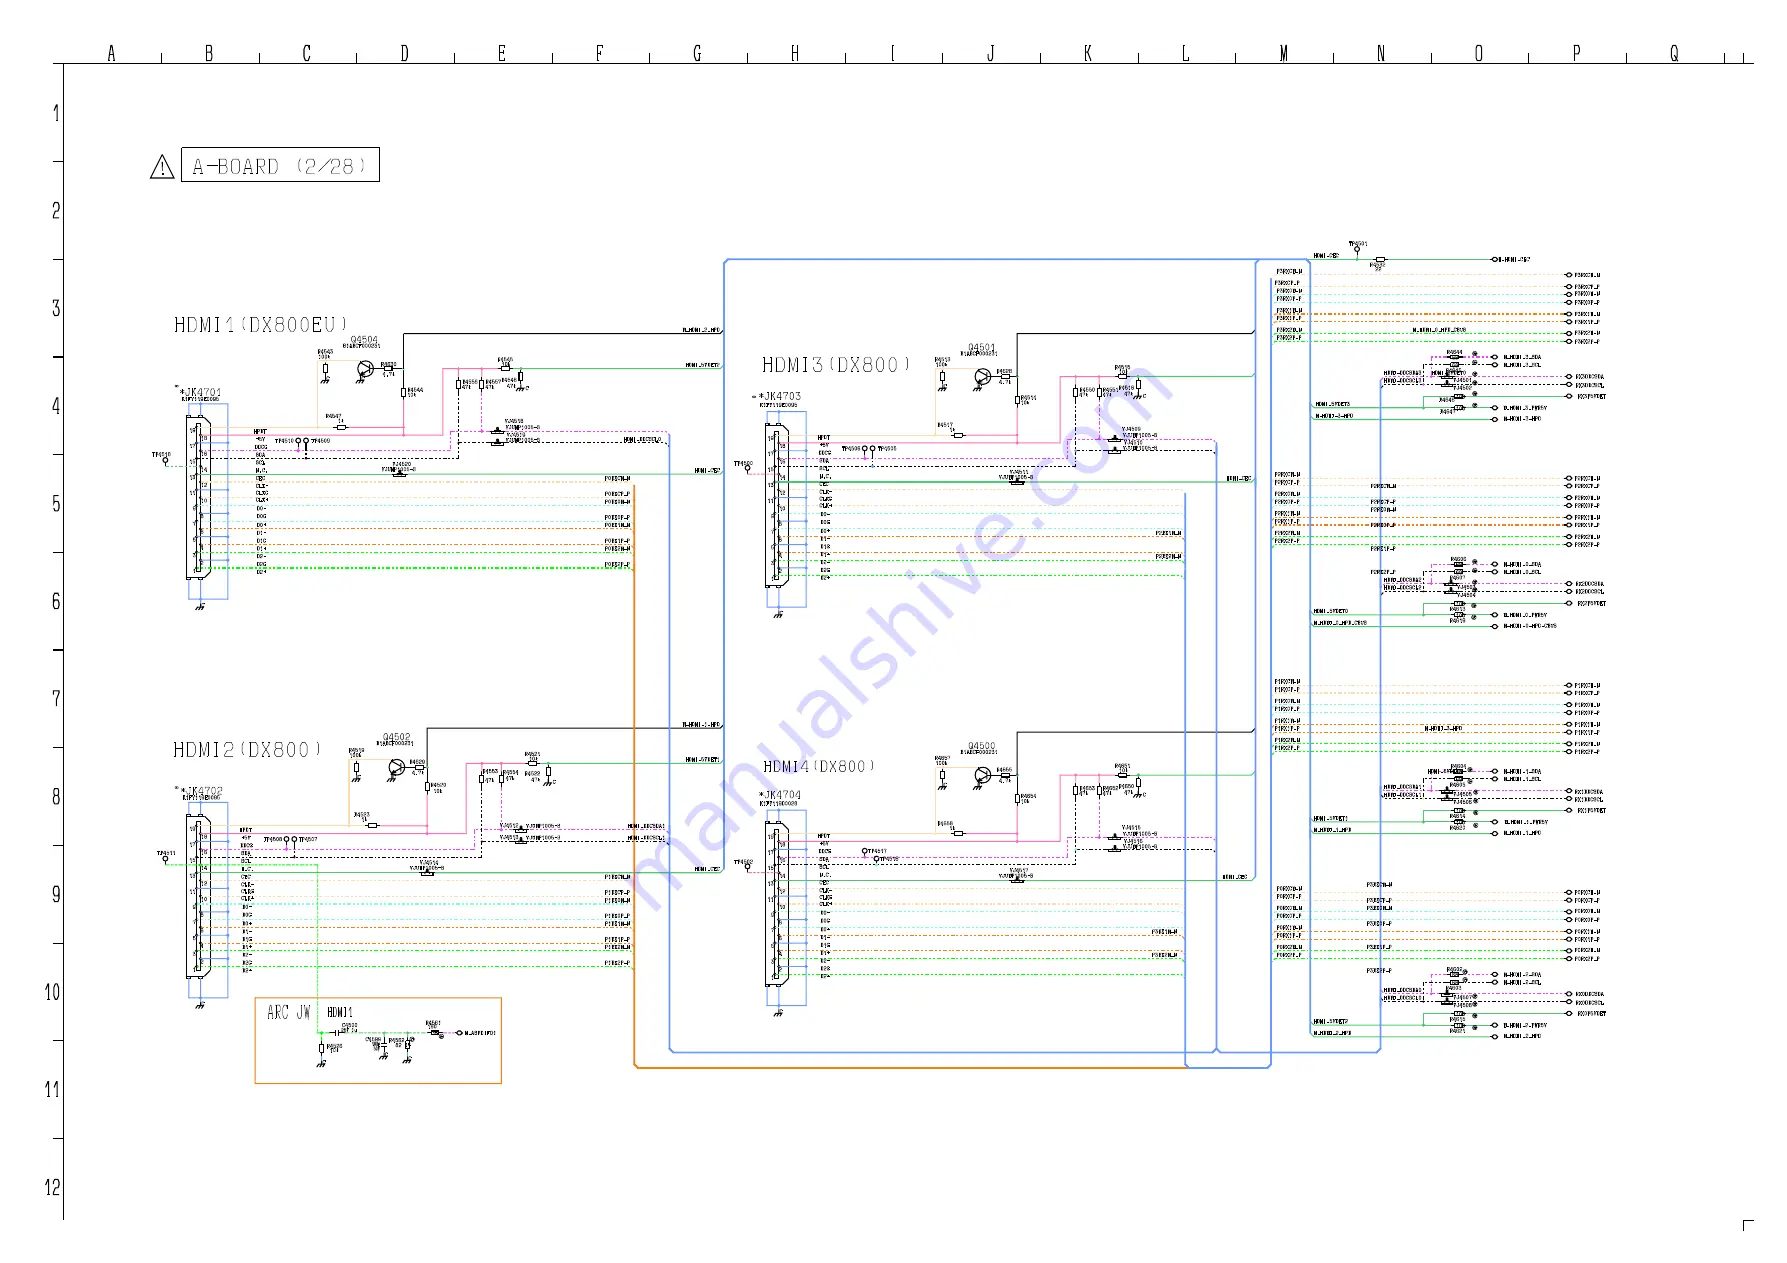Click the HDMI1(DX800EU) section heading
Viewport: 1787px width, 1263px height.
[261, 325]
